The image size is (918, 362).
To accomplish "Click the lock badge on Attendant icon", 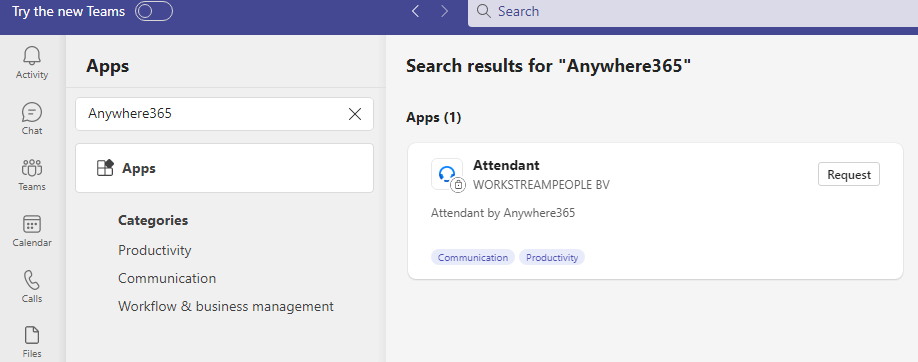I will pos(458,185).
